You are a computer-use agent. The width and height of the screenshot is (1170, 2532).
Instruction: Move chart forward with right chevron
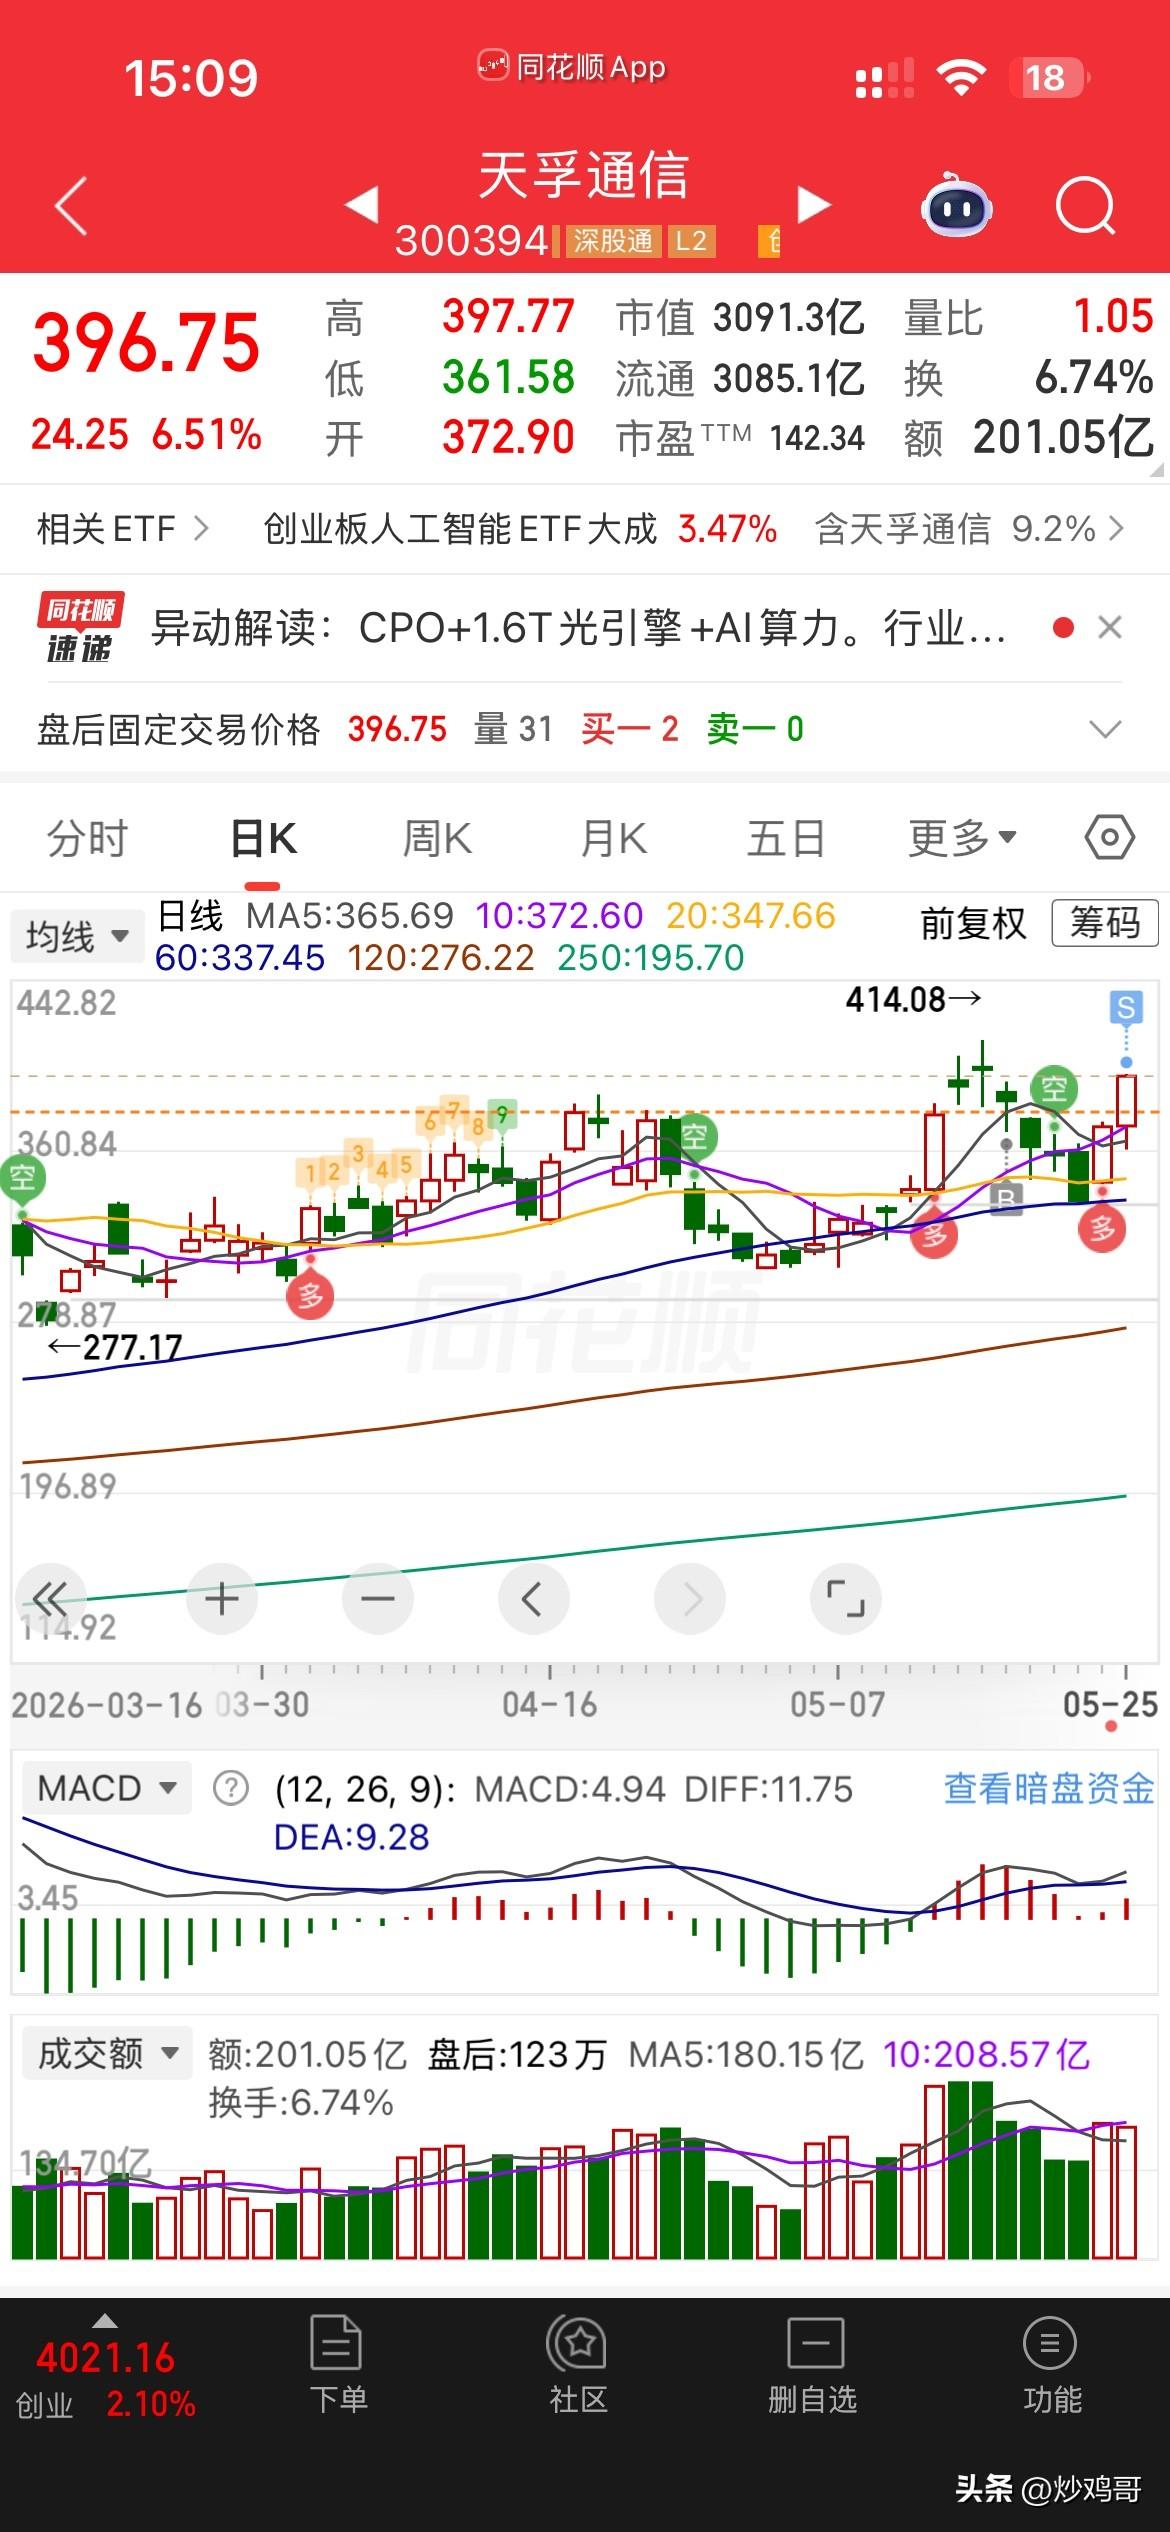690,1599
